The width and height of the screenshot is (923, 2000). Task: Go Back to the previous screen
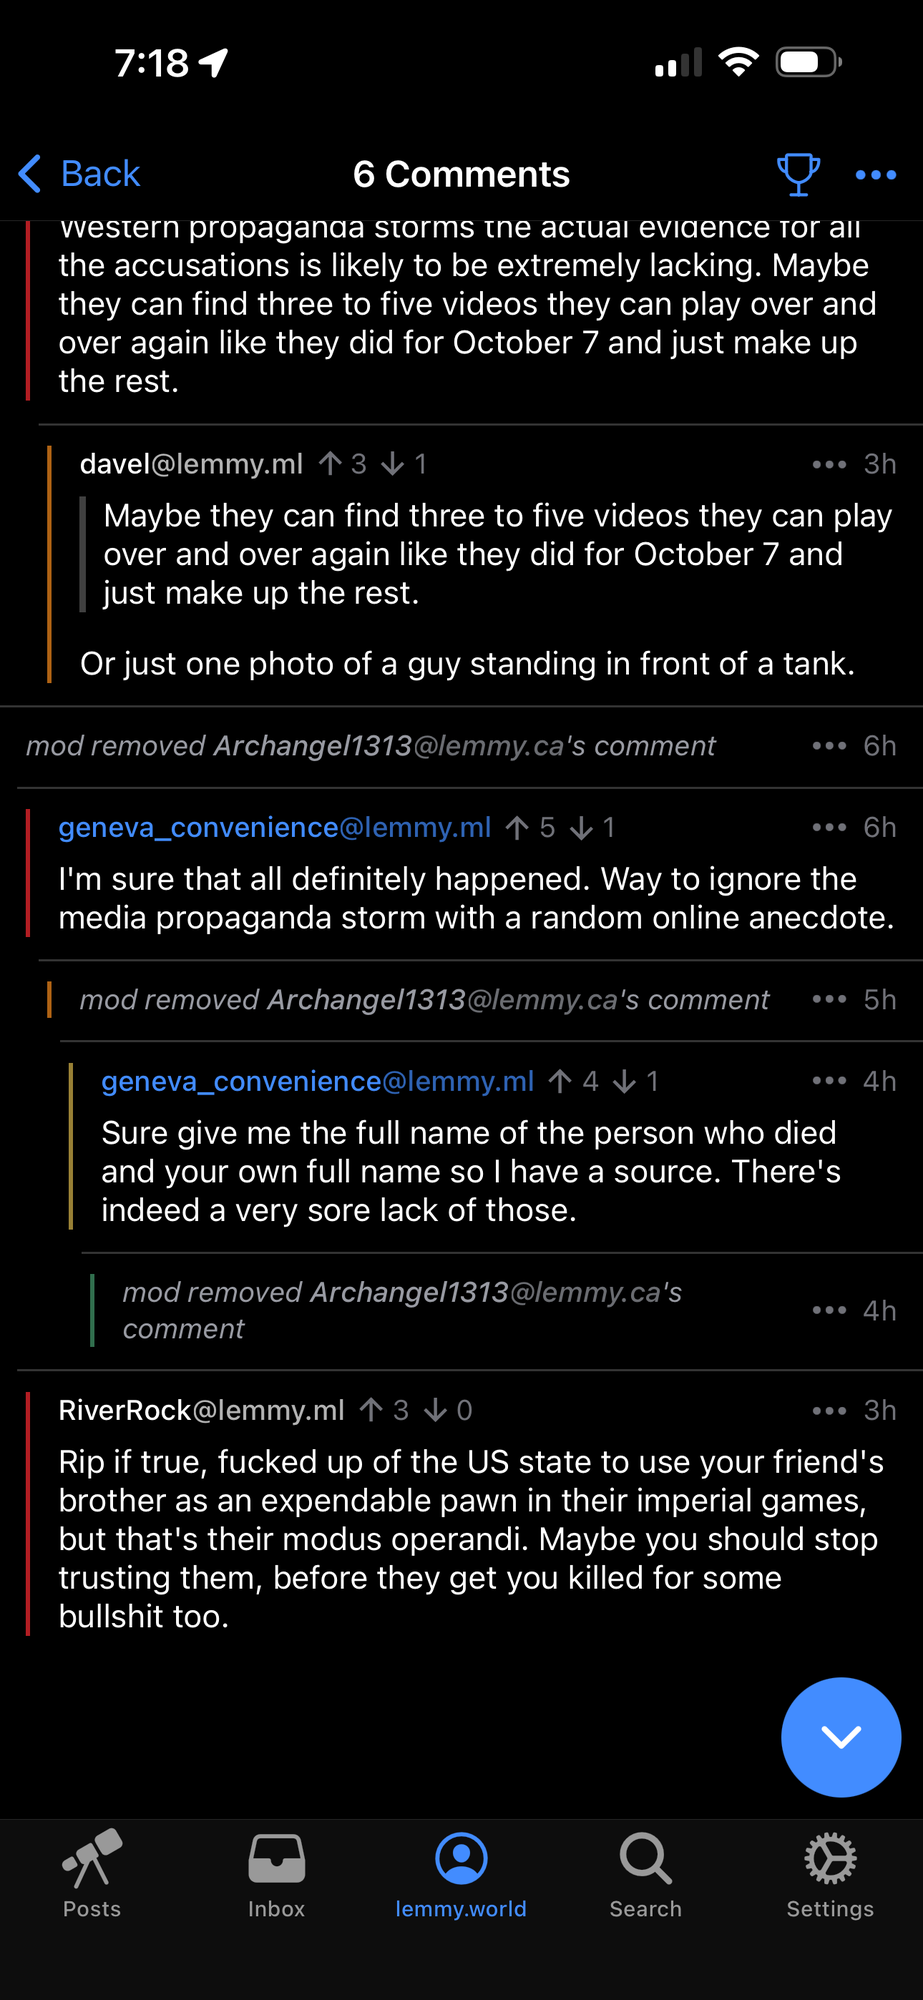80,174
